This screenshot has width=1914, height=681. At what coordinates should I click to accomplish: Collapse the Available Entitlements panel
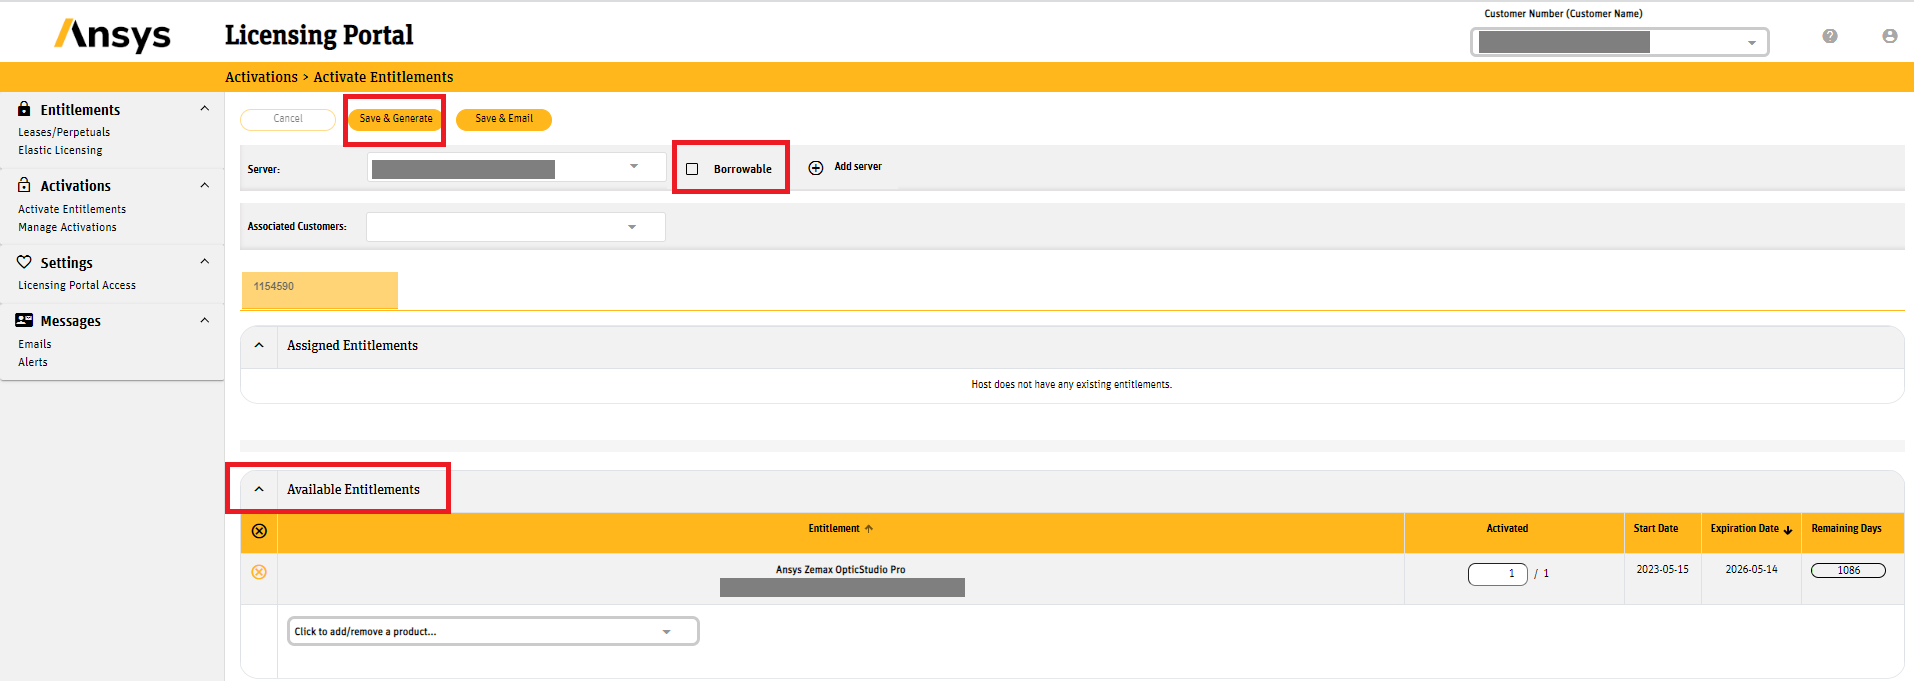click(x=259, y=489)
